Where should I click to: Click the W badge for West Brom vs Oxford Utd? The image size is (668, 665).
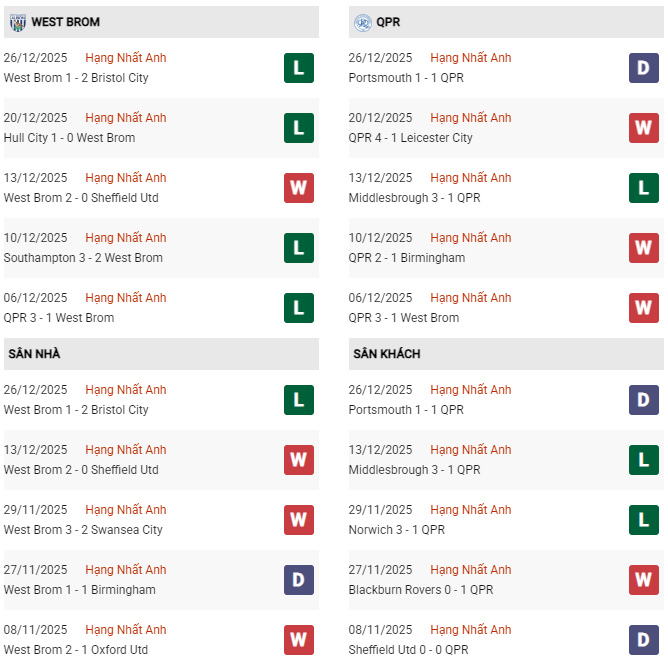(298, 640)
